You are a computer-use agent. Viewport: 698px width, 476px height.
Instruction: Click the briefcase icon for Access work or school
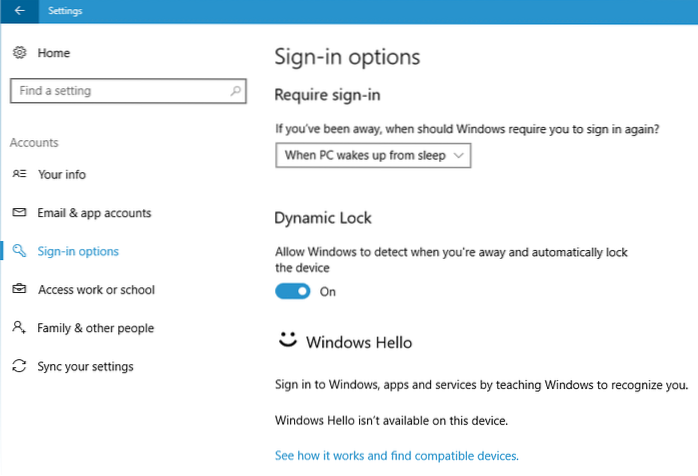click(x=19, y=290)
